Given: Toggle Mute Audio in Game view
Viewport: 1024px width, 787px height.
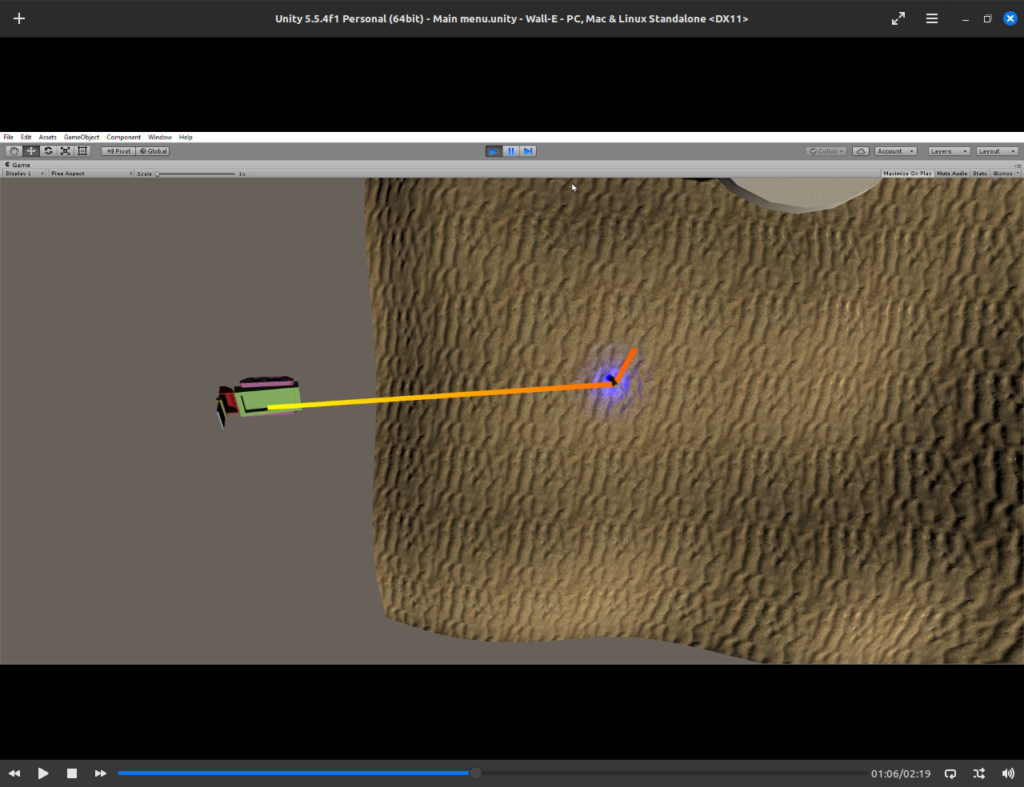Looking at the screenshot, I should click(952, 173).
